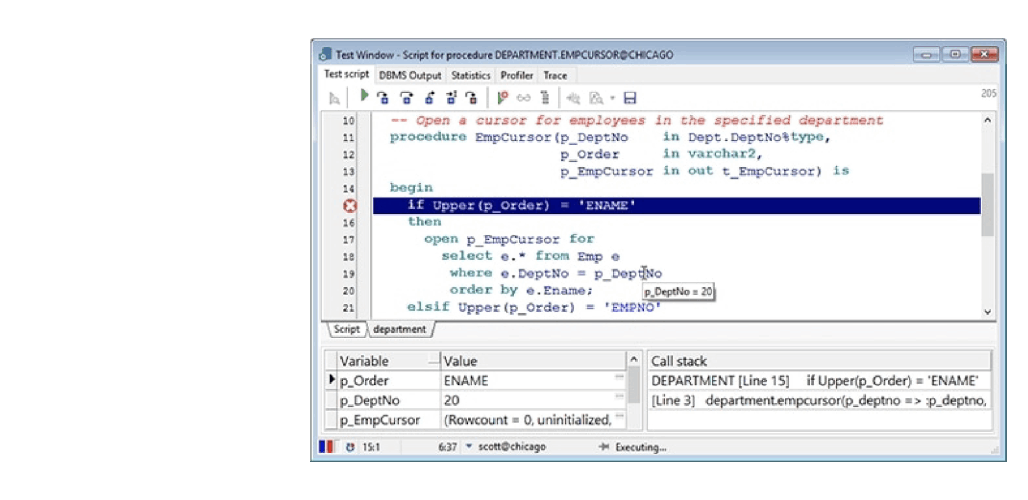
Task: Click the Test Window title bar icon
Action: click(325, 54)
